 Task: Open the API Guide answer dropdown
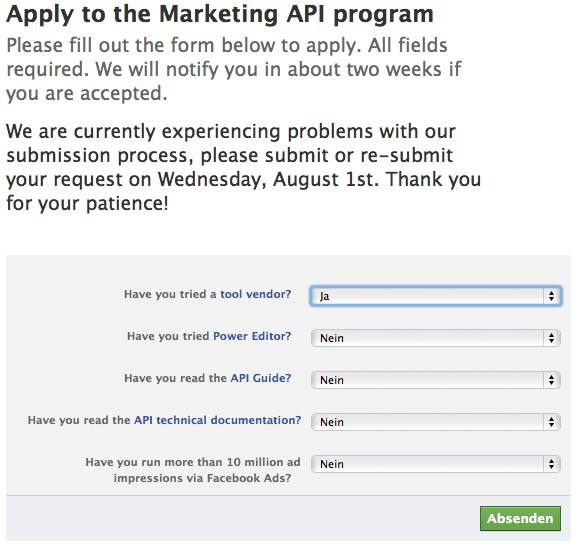tap(436, 380)
